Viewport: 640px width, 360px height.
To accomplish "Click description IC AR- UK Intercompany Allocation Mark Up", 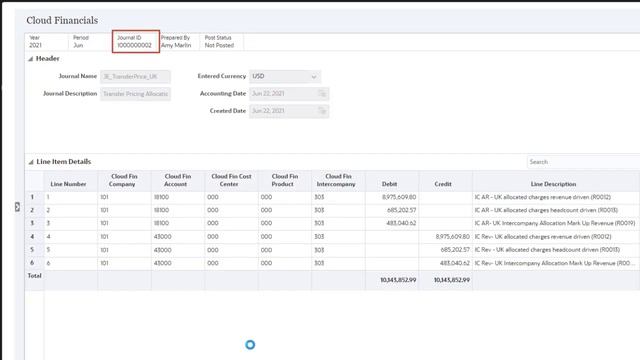I will tap(556, 223).
